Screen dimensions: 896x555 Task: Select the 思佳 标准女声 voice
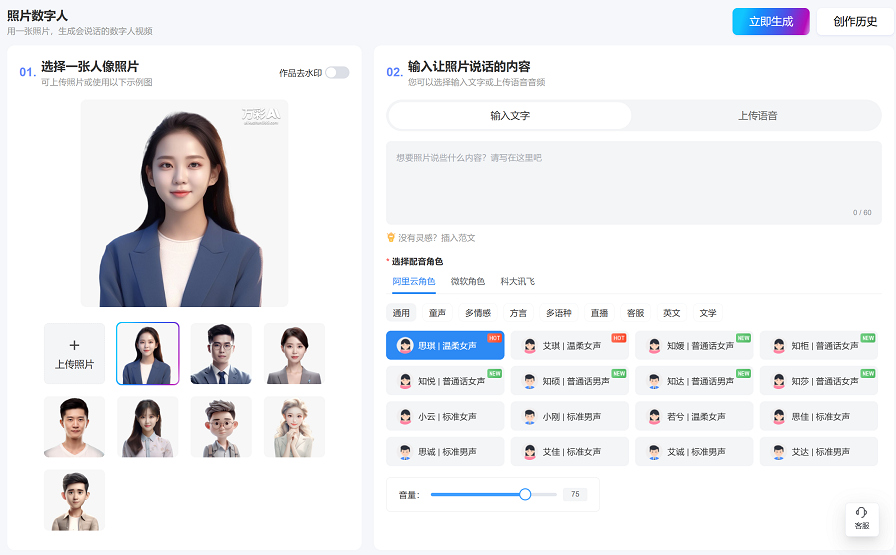tap(818, 416)
